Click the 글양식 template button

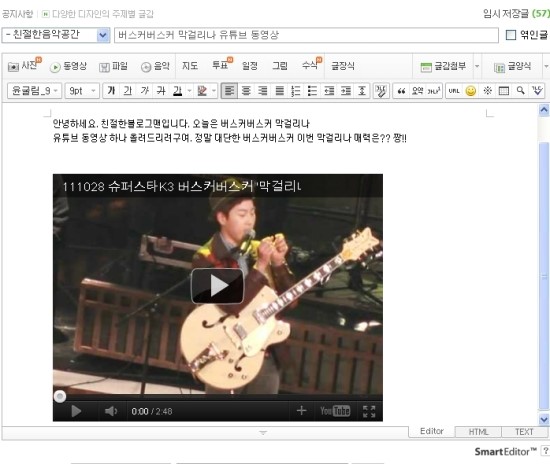[512, 66]
